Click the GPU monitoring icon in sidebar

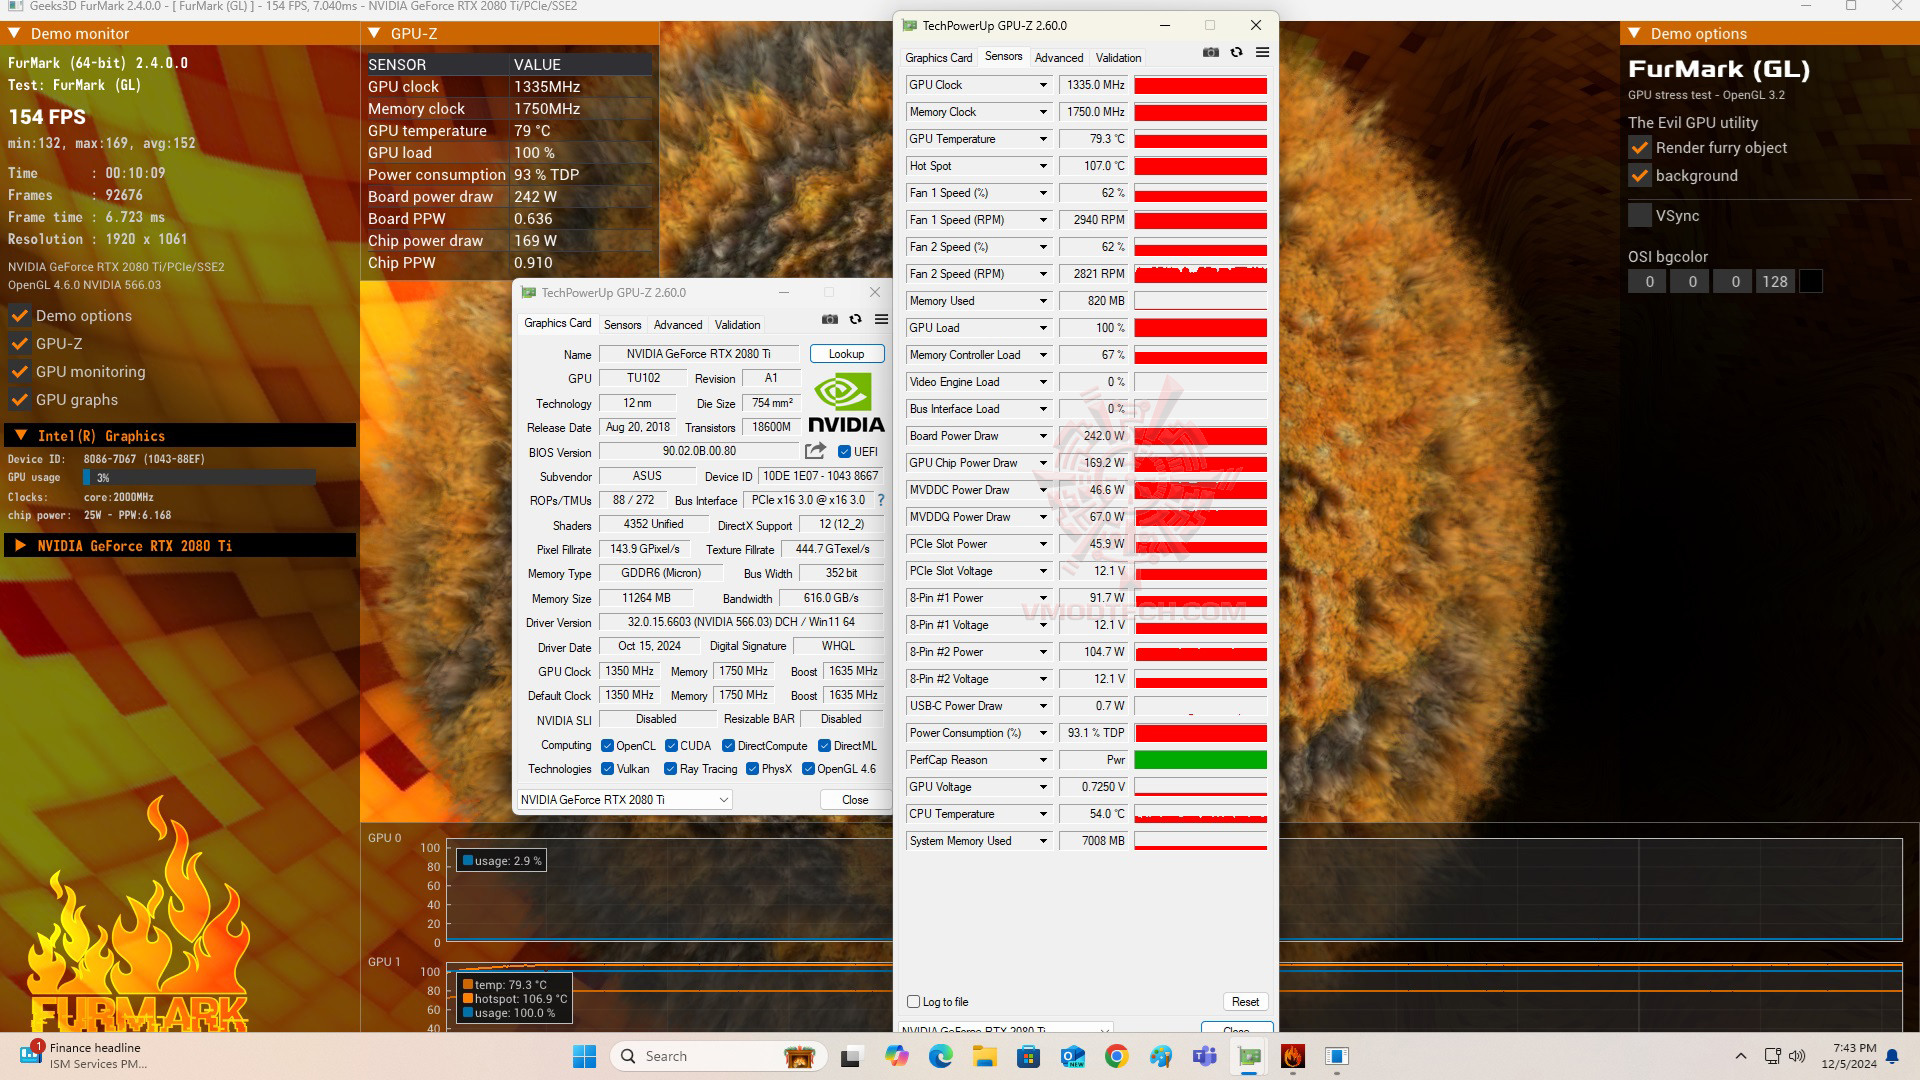point(20,372)
